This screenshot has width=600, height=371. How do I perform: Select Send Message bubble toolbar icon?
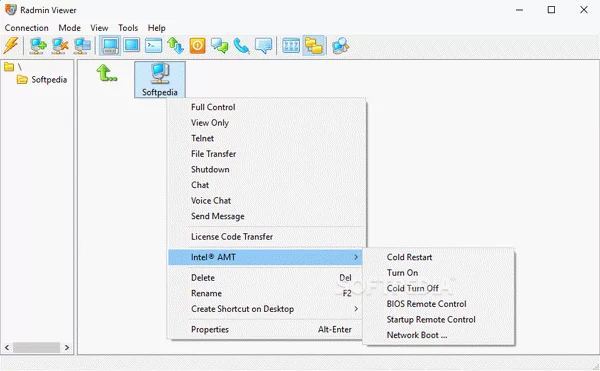click(x=264, y=46)
